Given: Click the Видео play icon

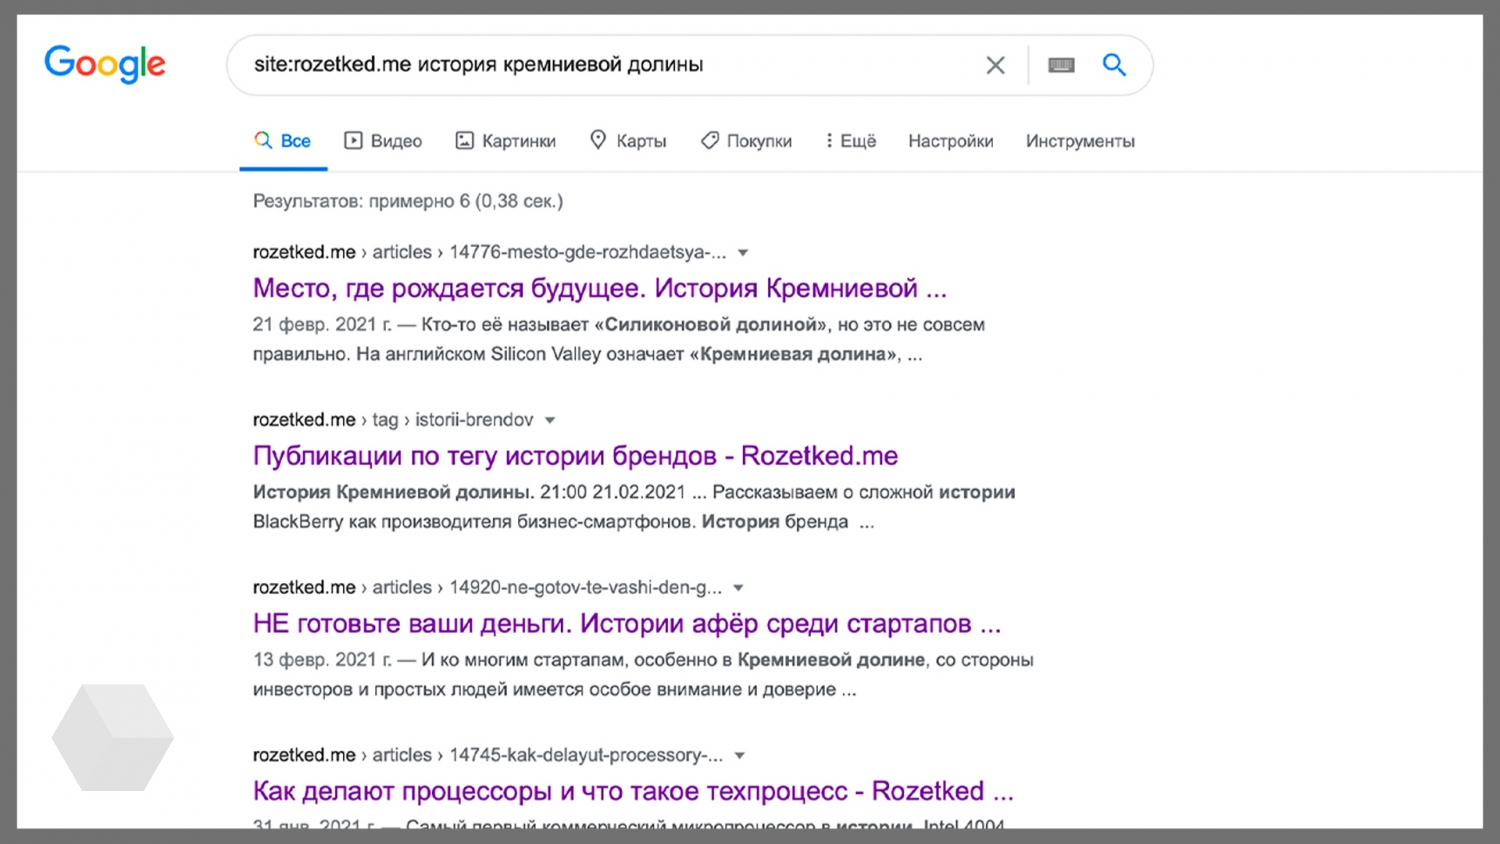Looking at the screenshot, I should (x=353, y=140).
